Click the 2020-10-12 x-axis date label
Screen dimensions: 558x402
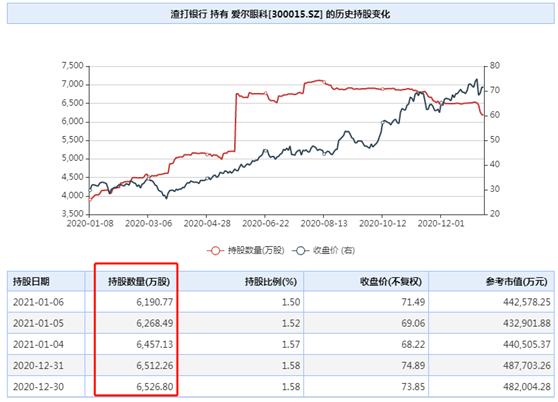(383, 223)
